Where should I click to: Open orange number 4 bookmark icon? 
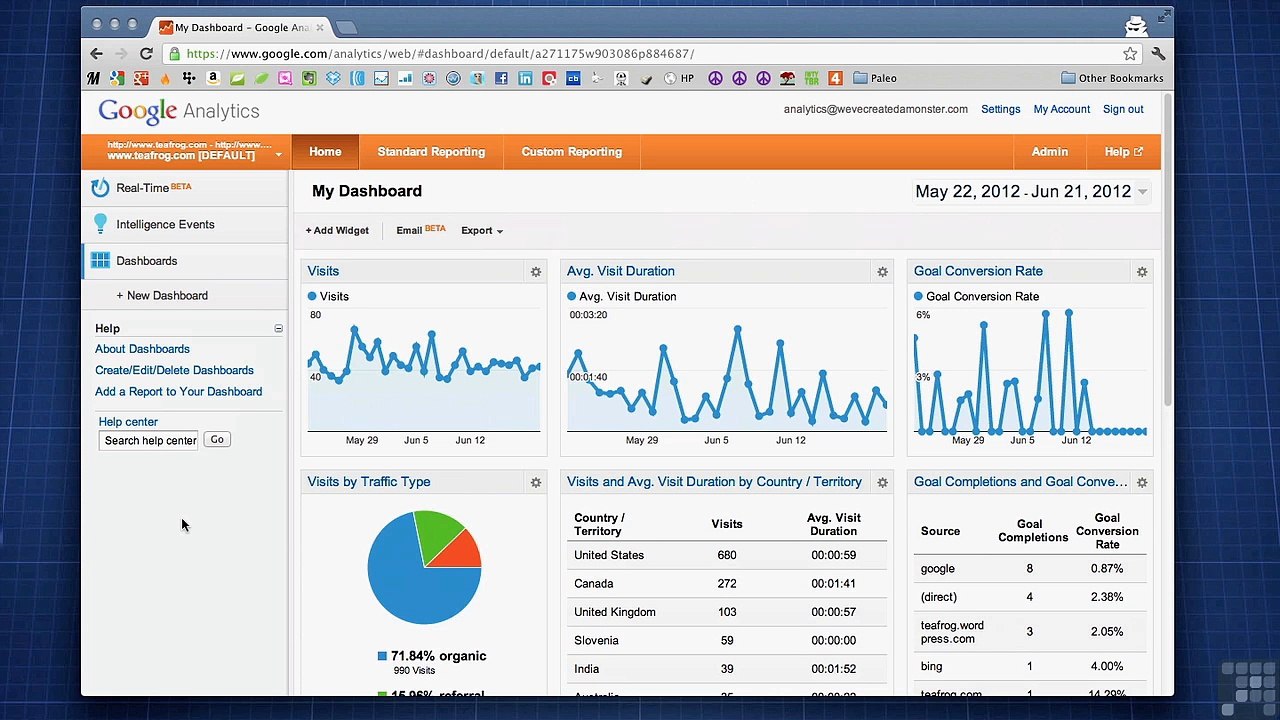[835, 78]
